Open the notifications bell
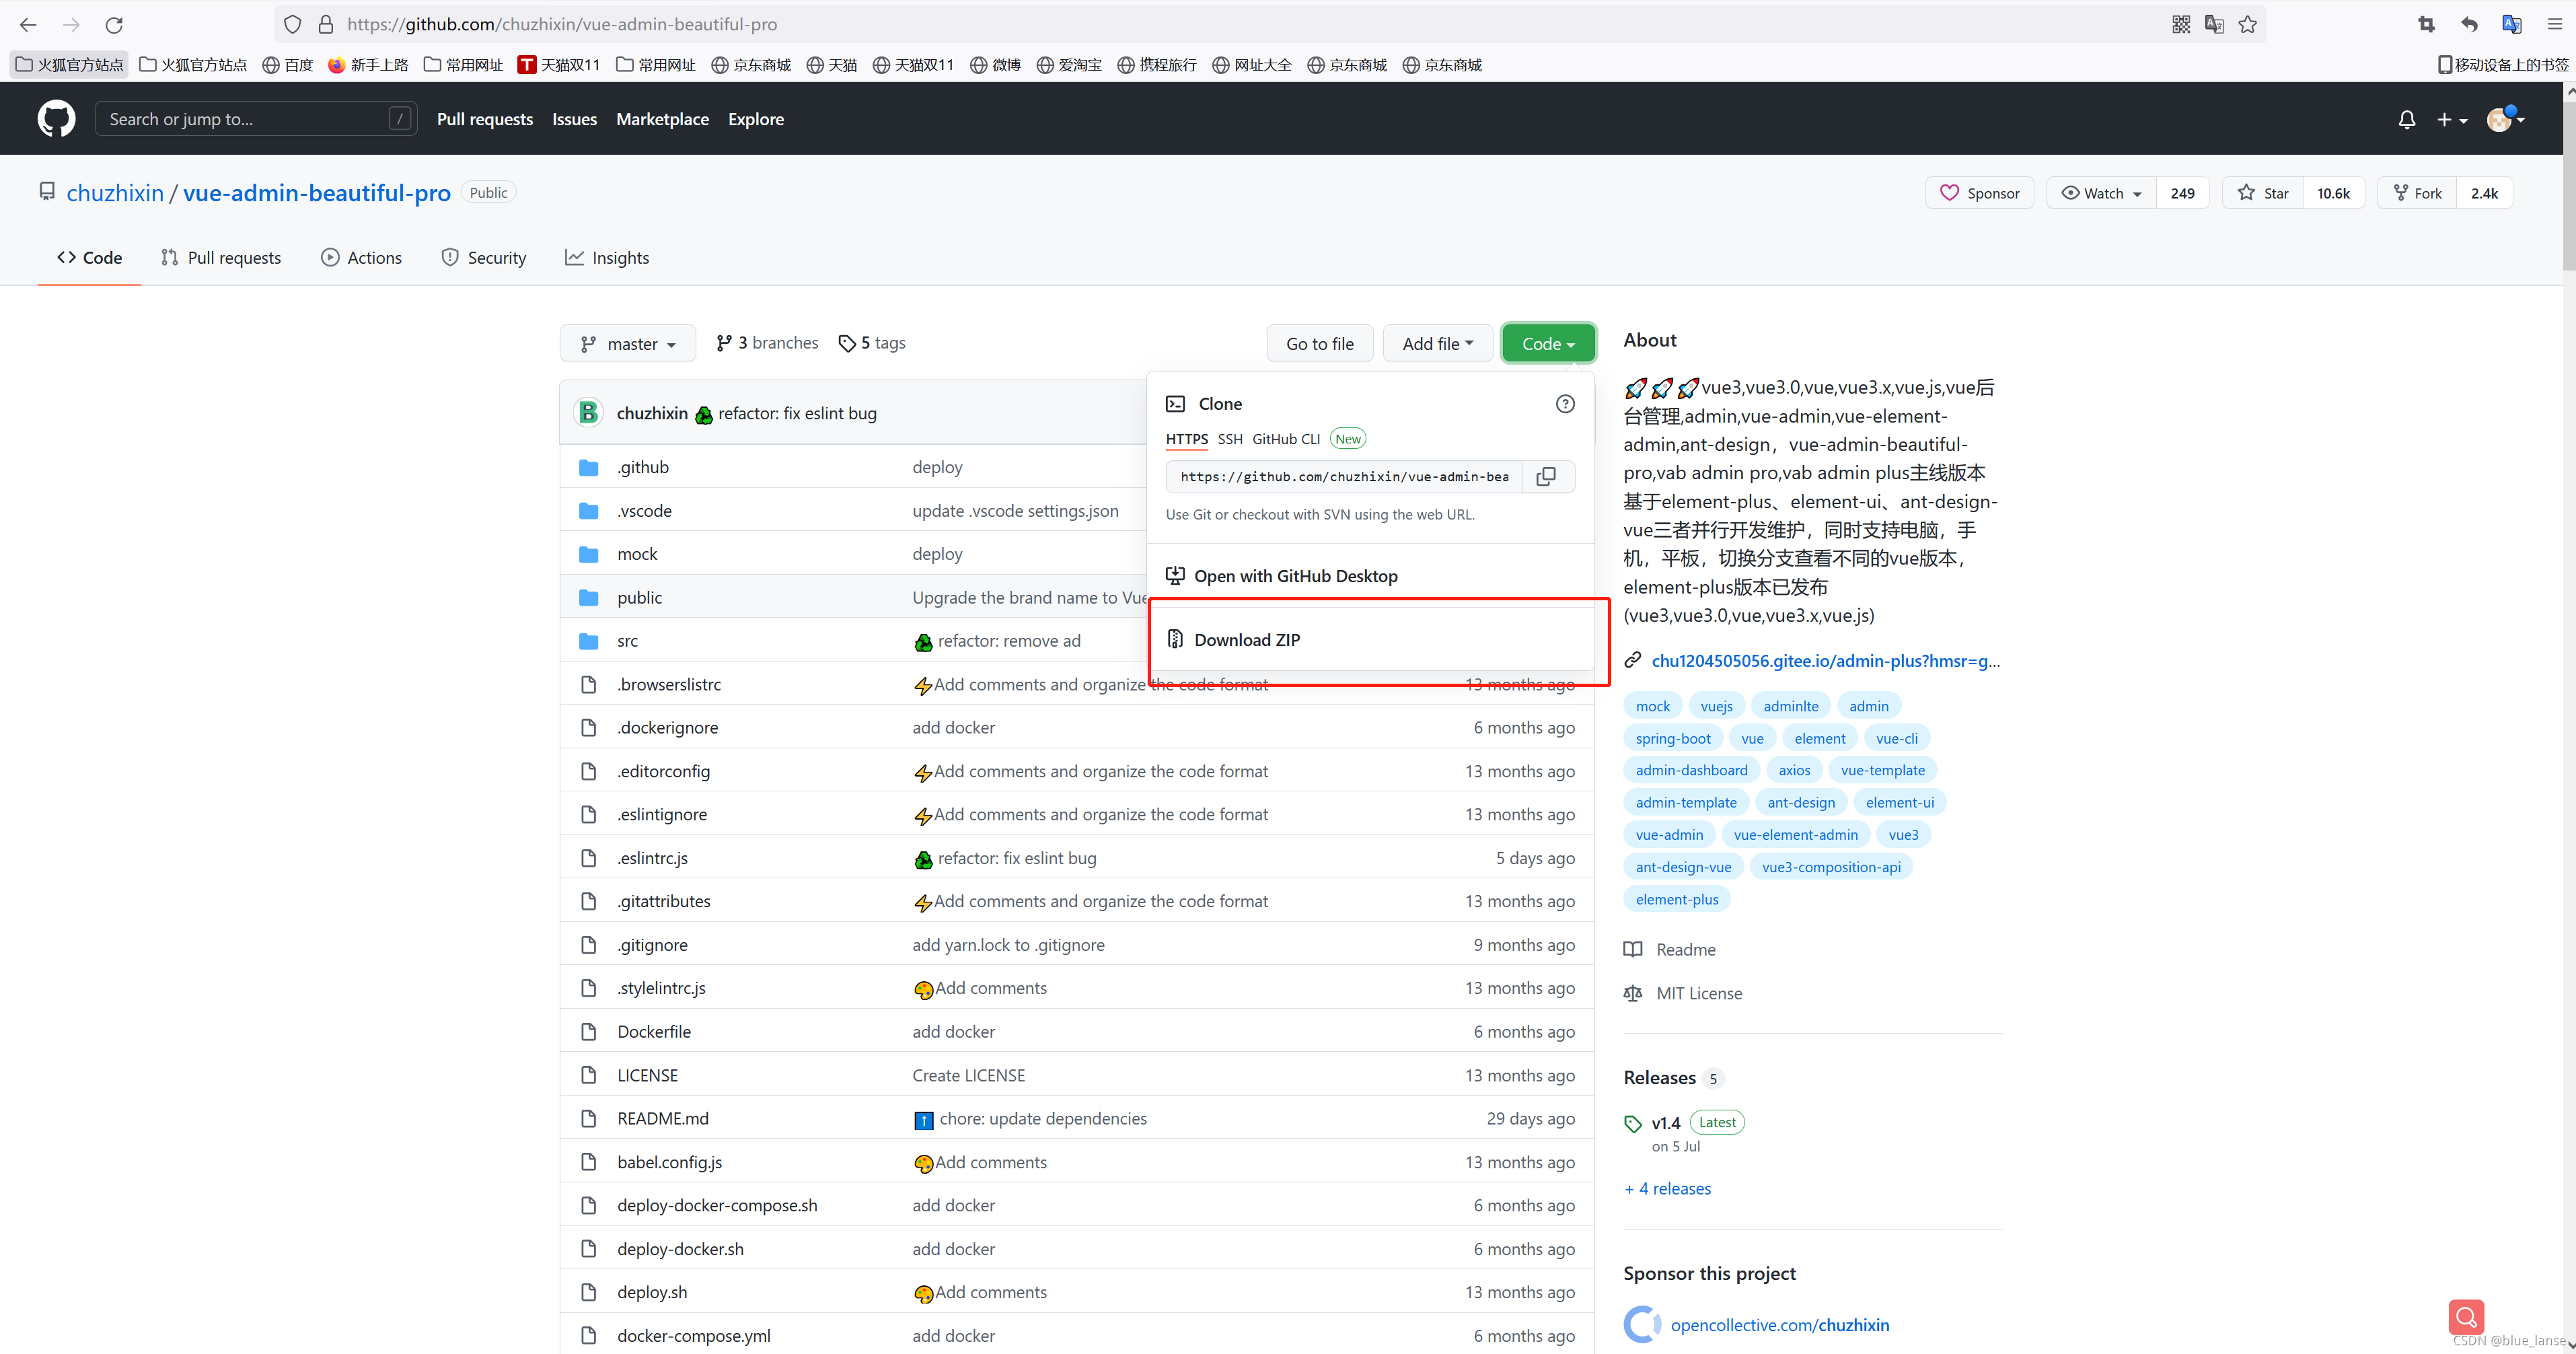2576x1354 pixels. click(x=2406, y=120)
